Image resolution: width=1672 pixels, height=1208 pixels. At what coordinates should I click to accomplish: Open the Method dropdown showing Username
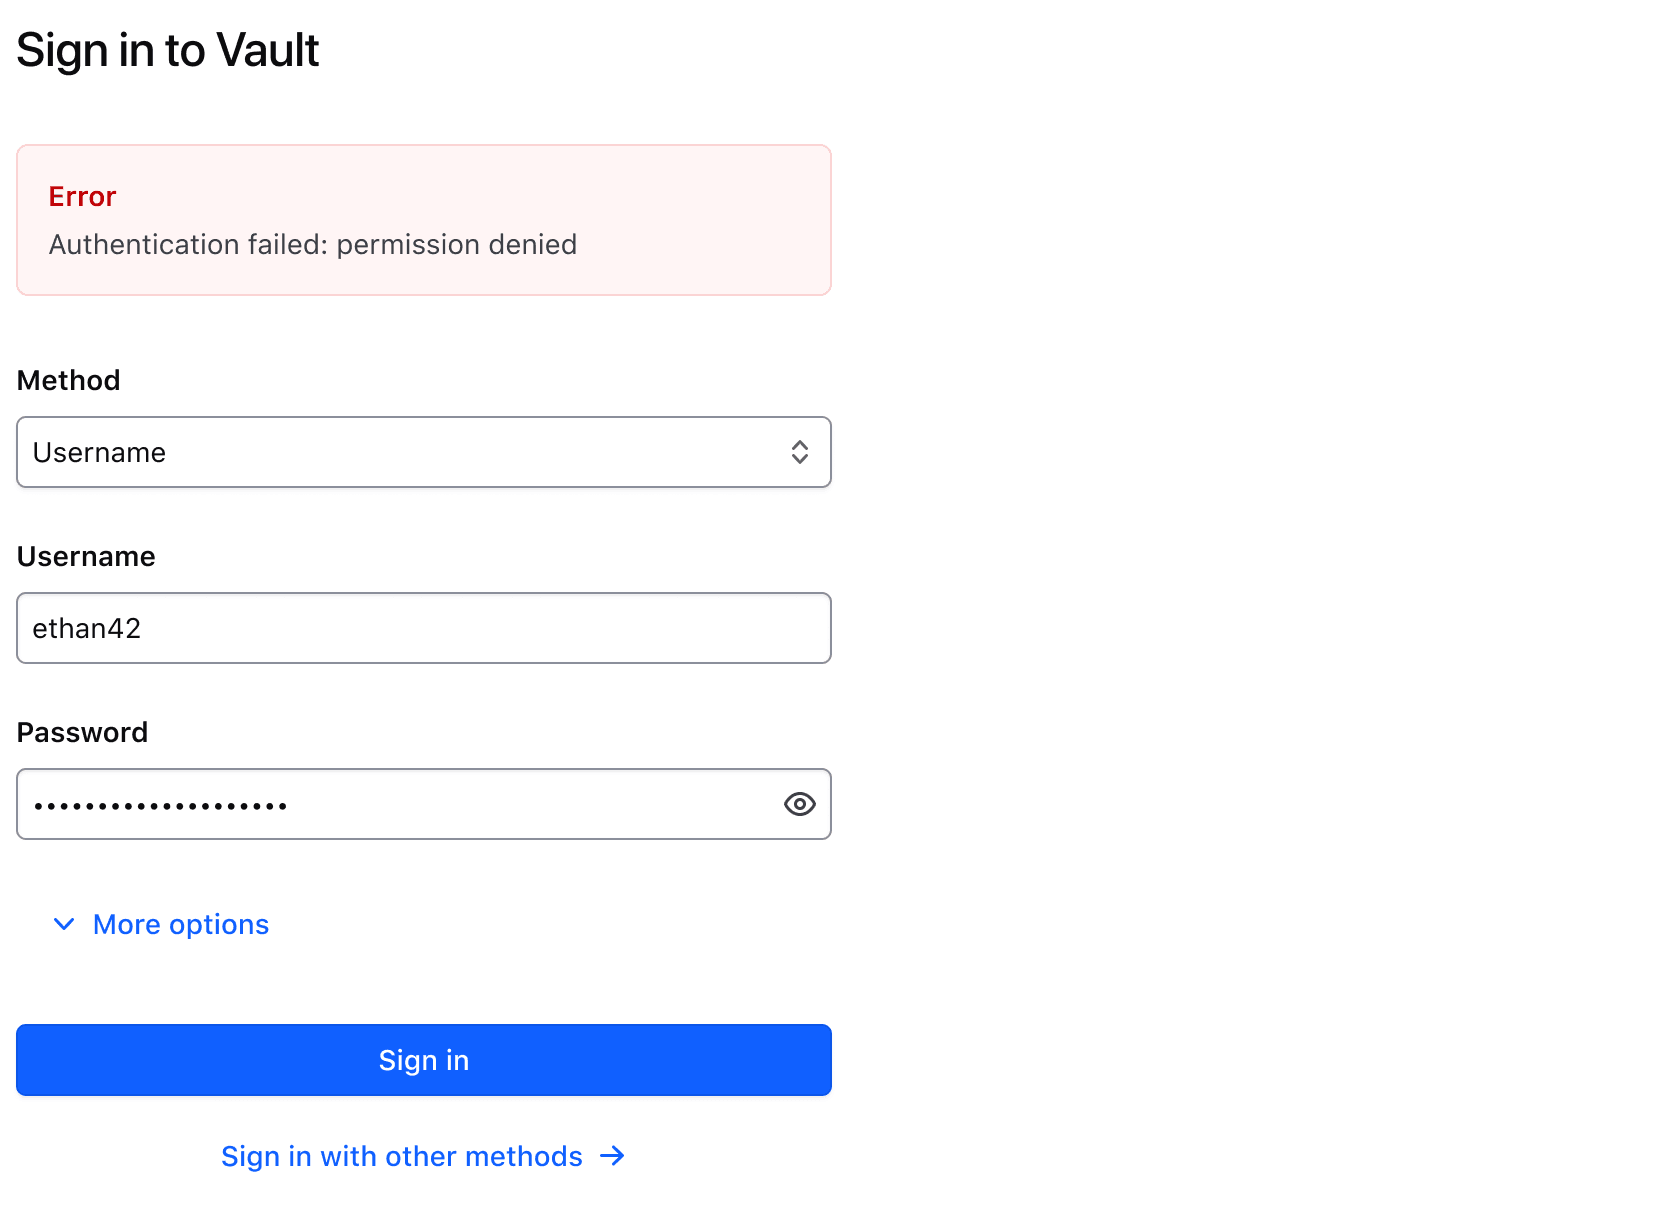point(423,452)
